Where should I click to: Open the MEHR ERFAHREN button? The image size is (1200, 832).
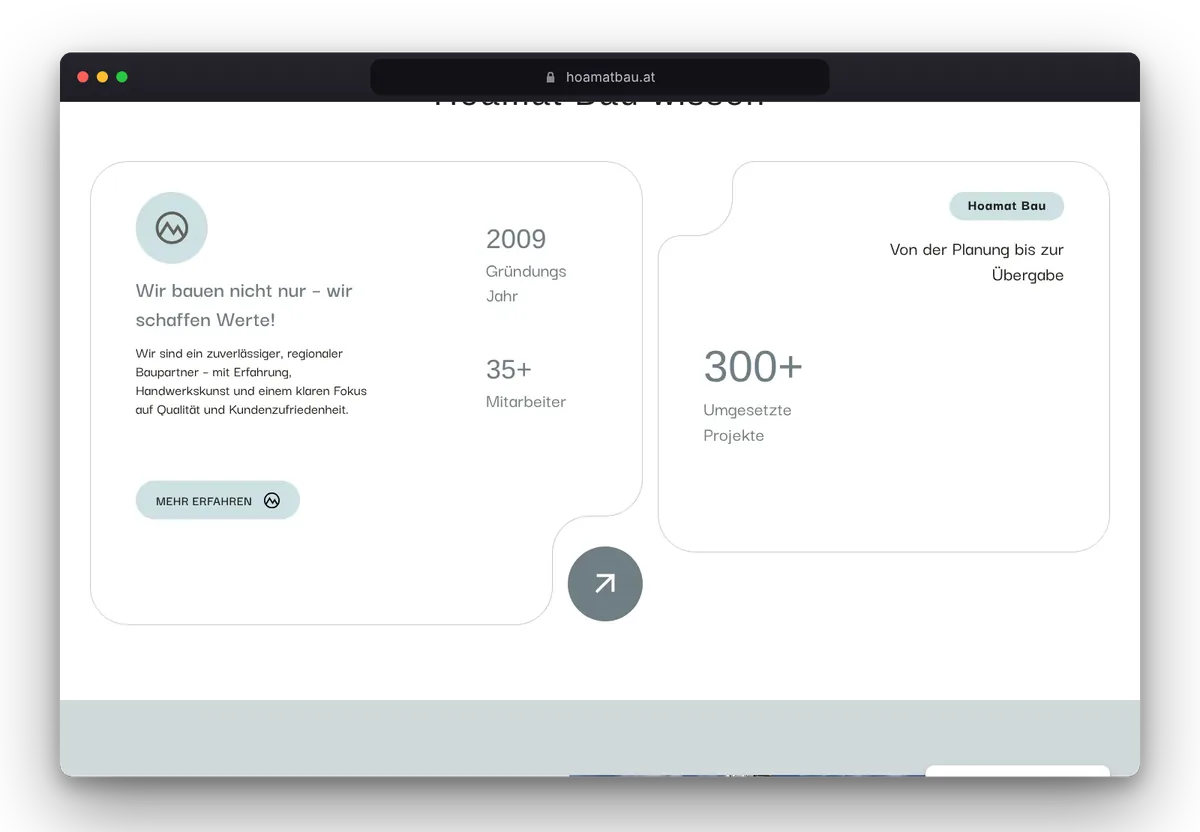pos(218,501)
